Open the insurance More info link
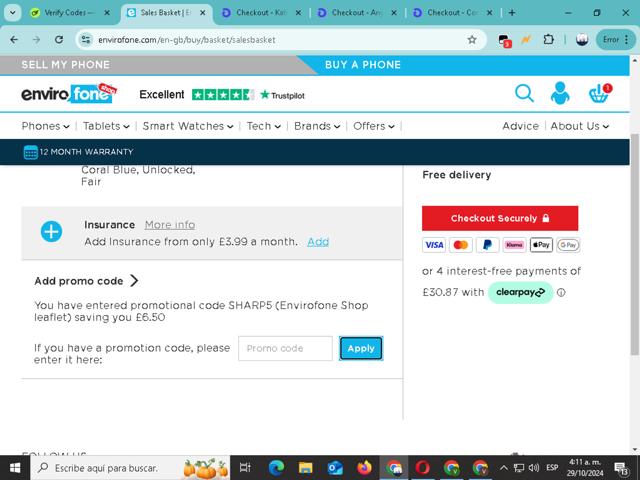The image size is (640, 480). pyautogui.click(x=170, y=225)
